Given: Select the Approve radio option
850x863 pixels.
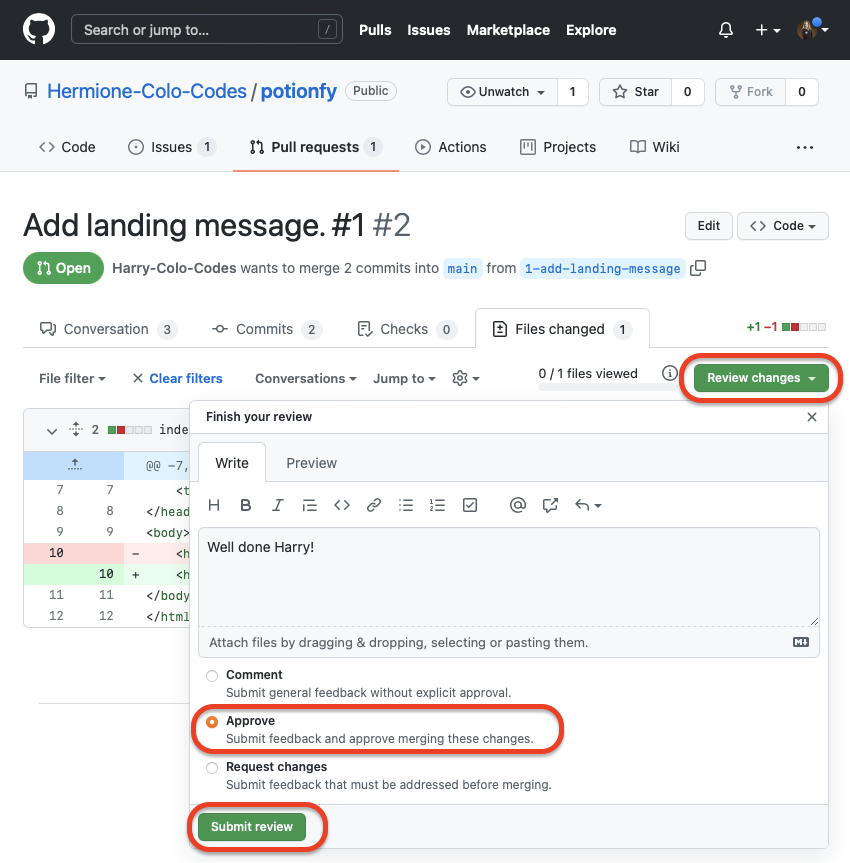Looking at the screenshot, I should pyautogui.click(x=212, y=722).
